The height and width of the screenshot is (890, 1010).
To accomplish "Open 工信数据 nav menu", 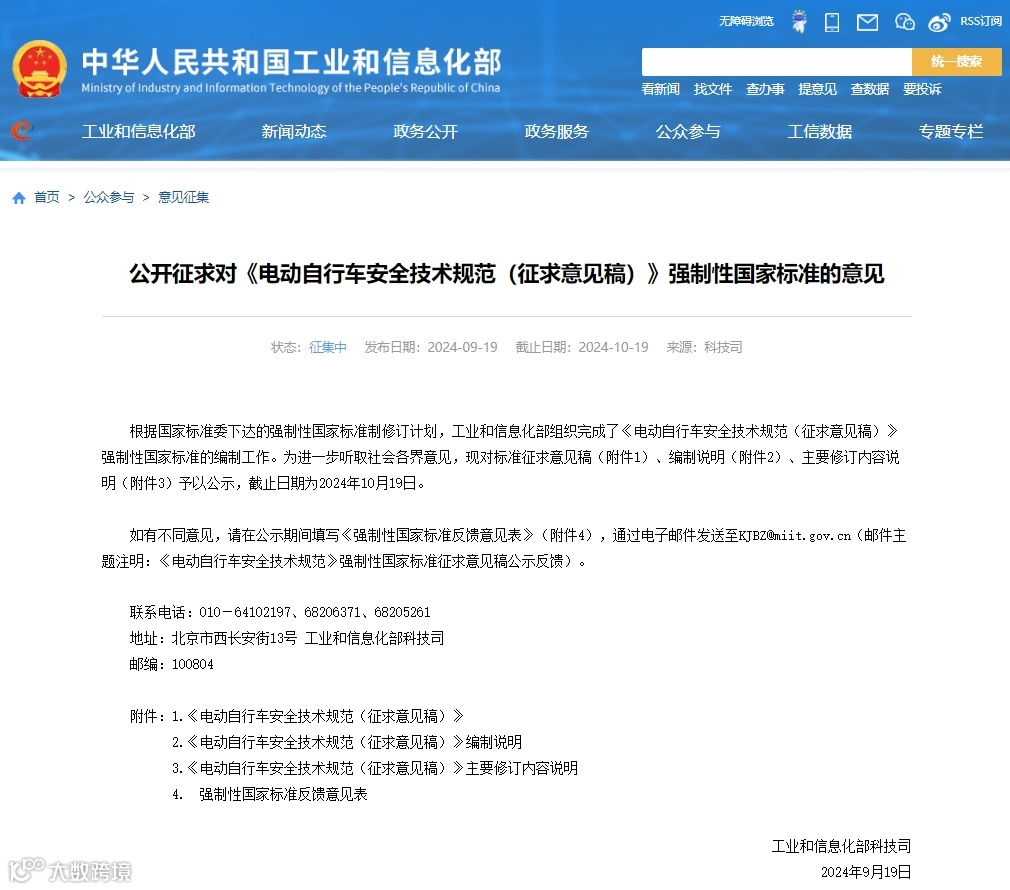I will point(819,131).
